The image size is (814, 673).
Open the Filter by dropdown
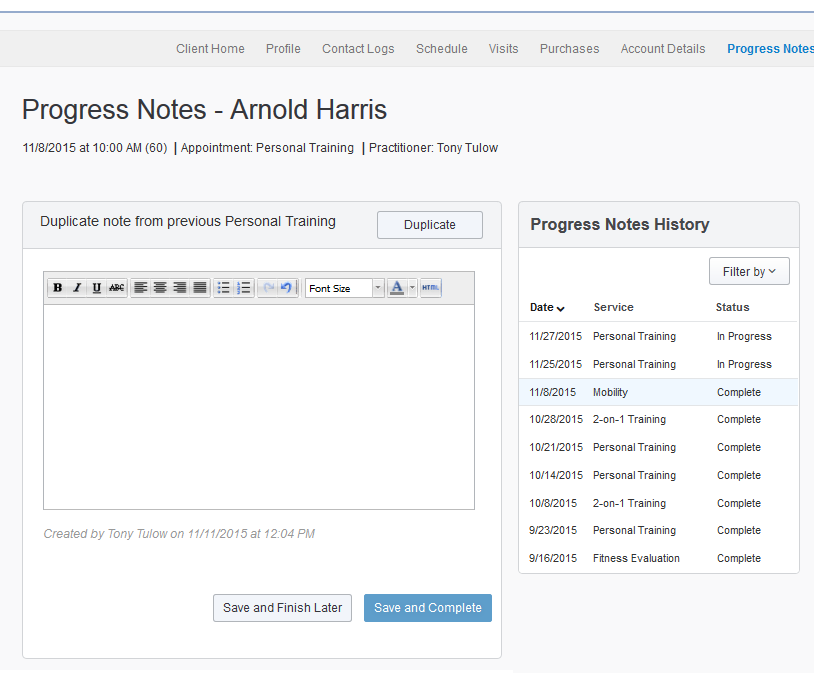[749, 271]
